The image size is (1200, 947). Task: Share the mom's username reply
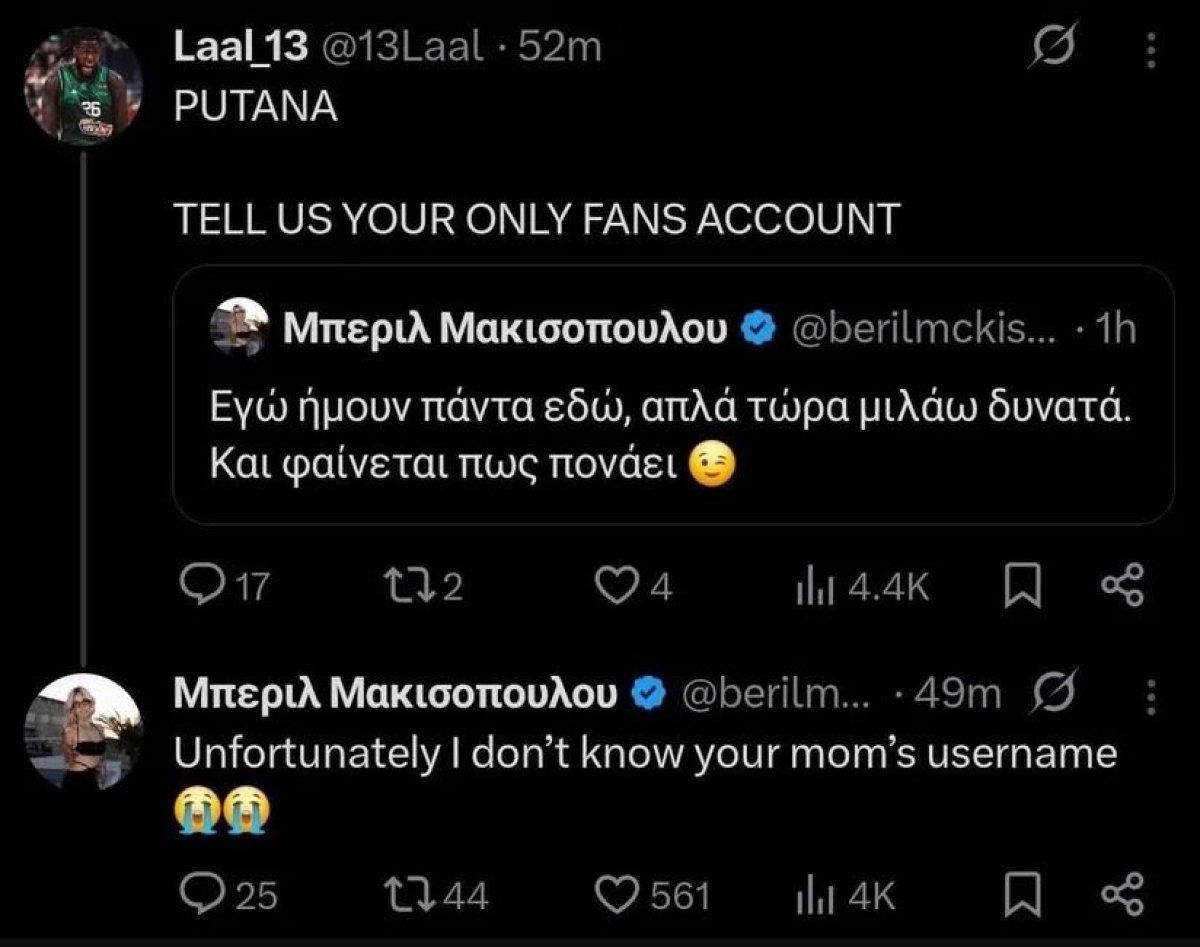point(1121,894)
